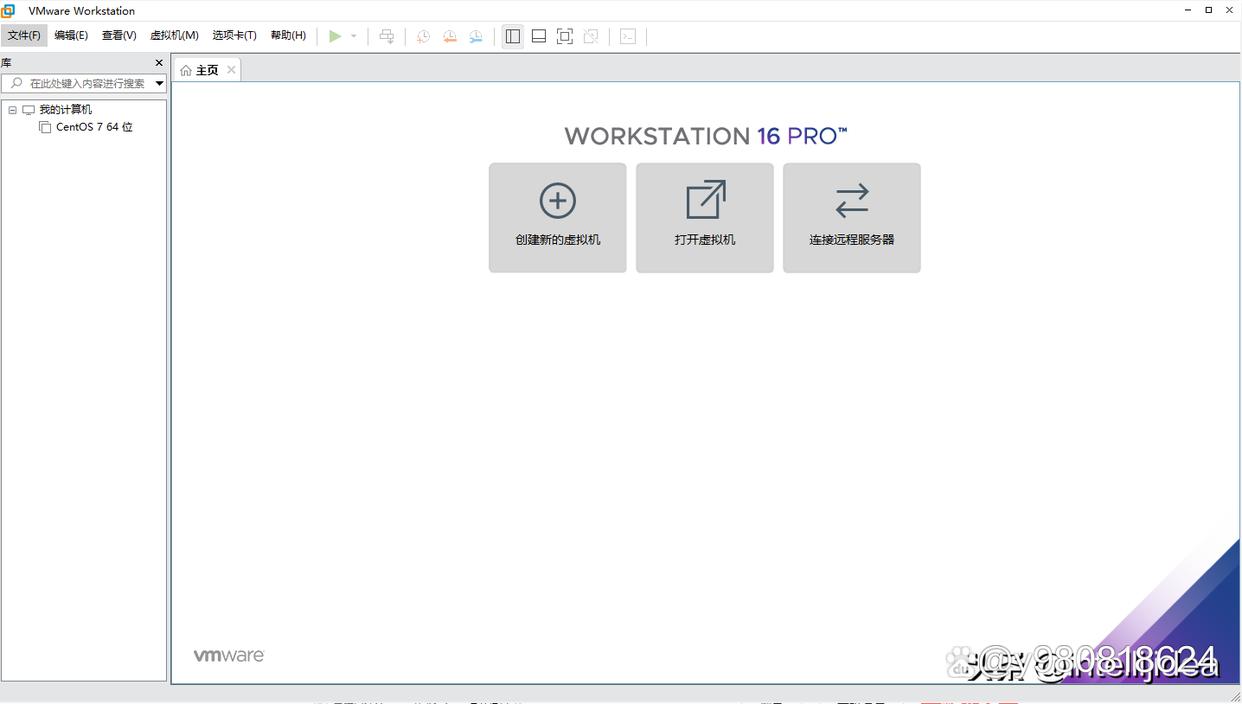The width and height of the screenshot is (1242, 704).
Task: Click the green power on (play) icon
Action: click(335, 36)
